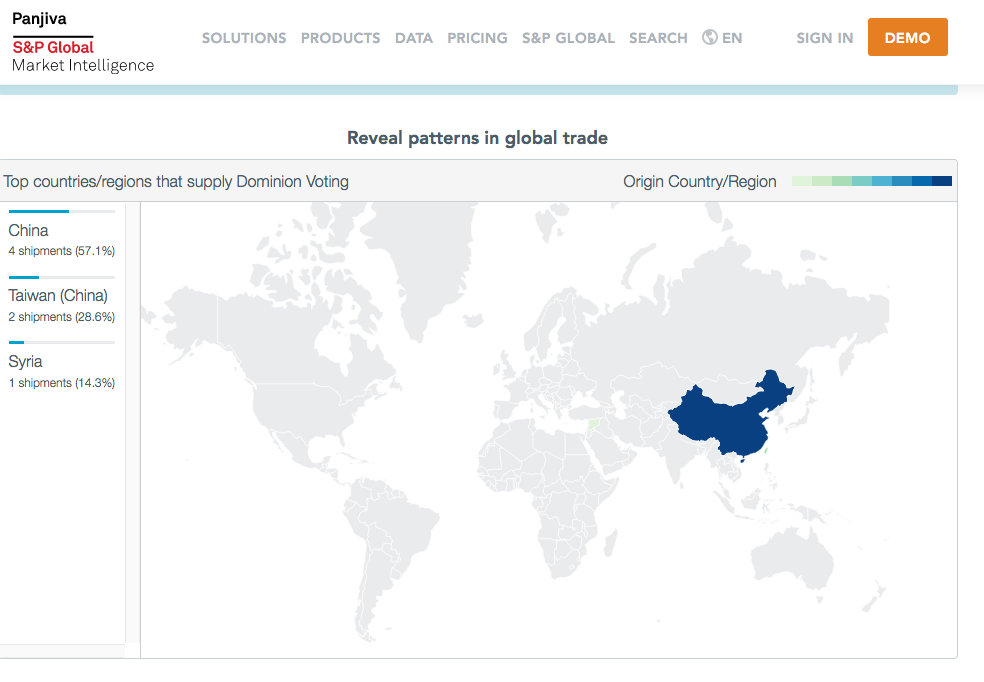Go to the DATA menu item
The width and height of the screenshot is (984, 682).
[414, 38]
